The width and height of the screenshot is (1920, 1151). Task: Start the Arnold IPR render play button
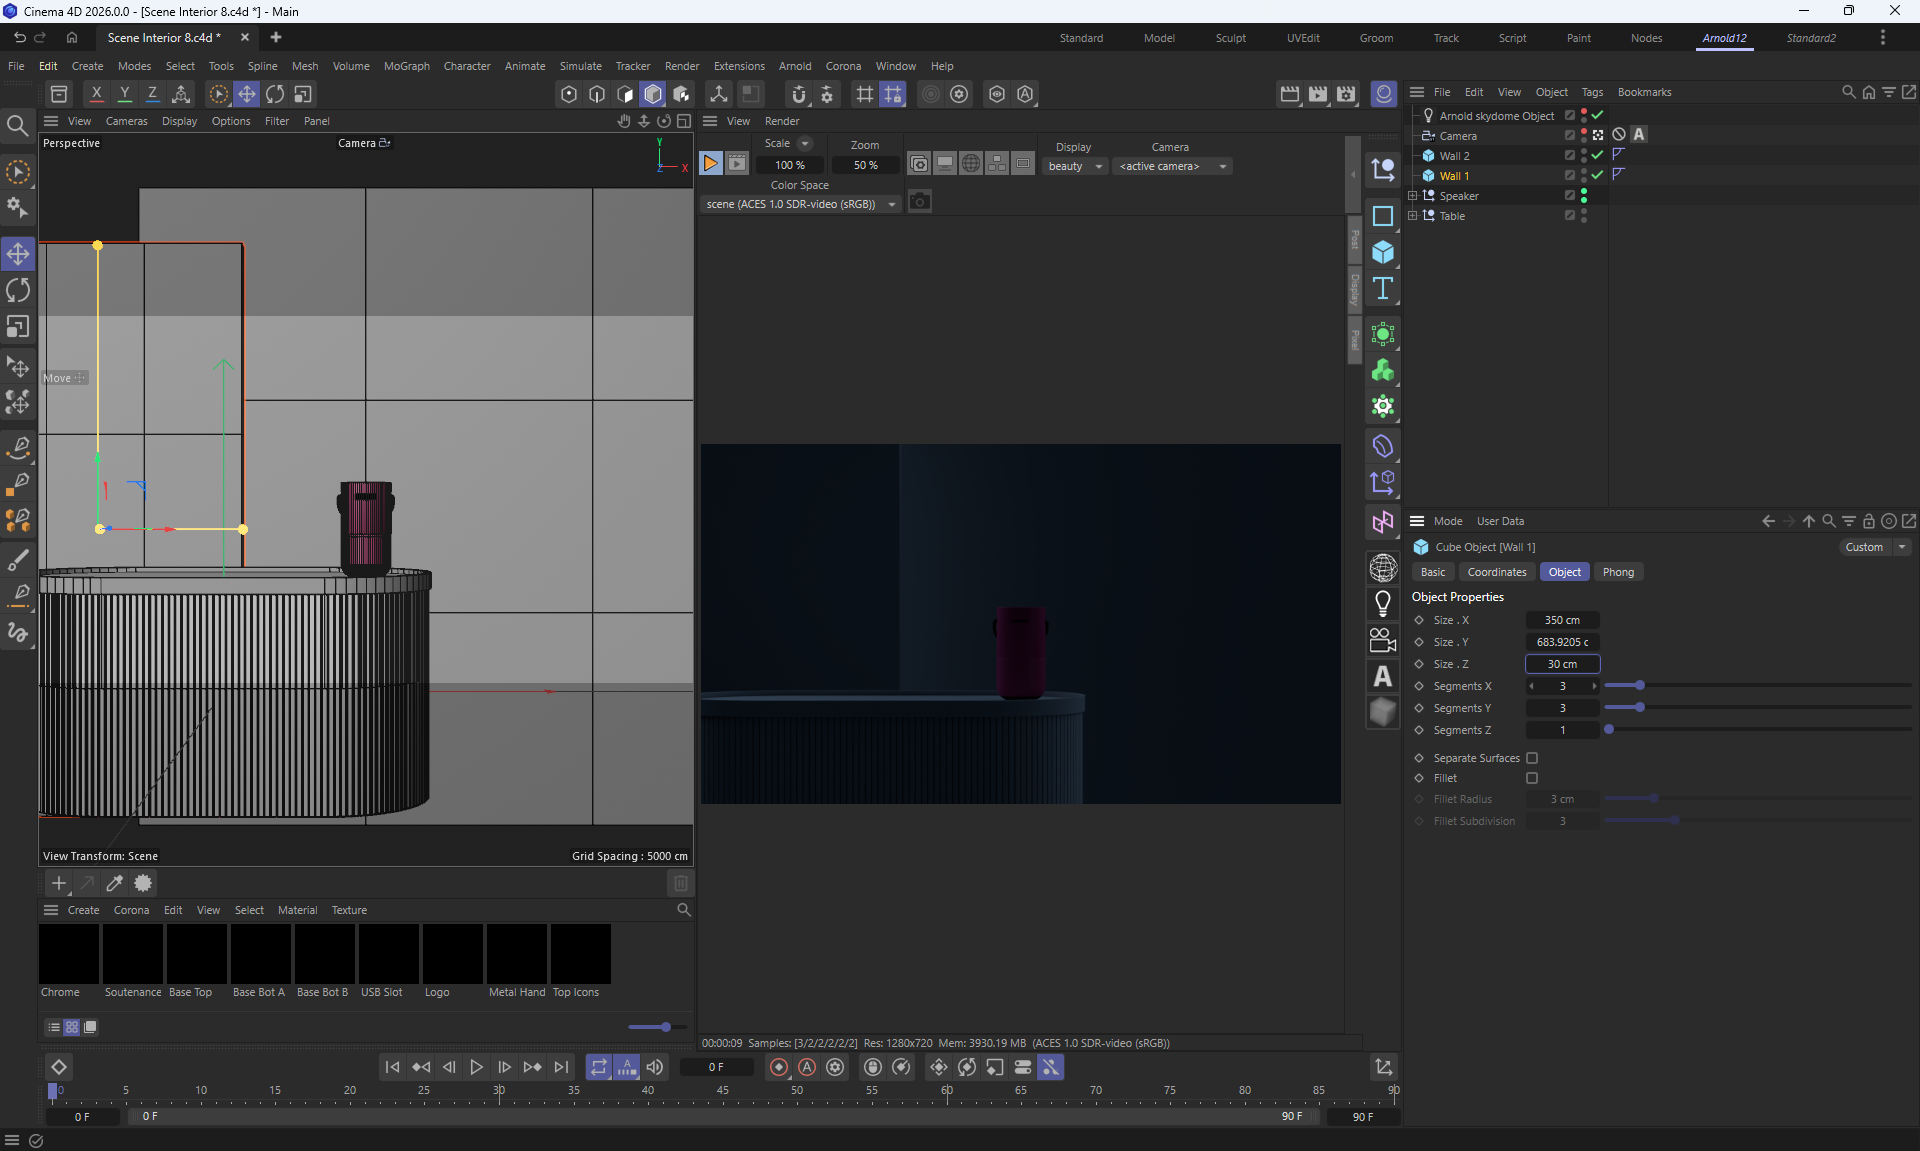[710, 164]
